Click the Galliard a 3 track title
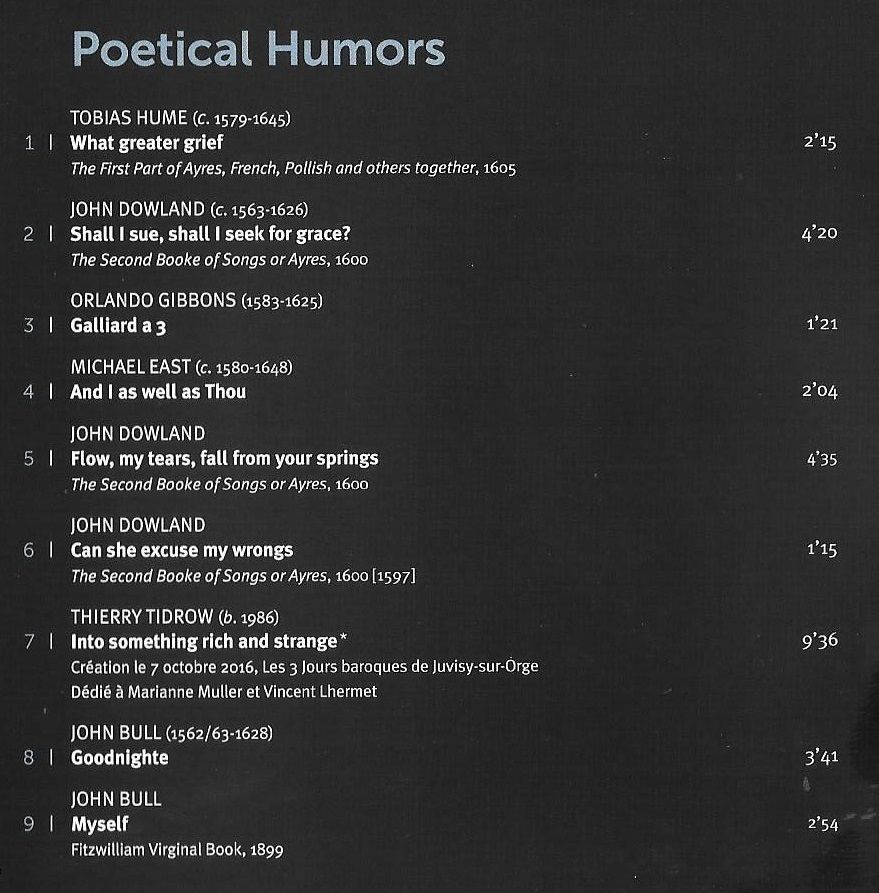879x893 pixels. coord(118,326)
